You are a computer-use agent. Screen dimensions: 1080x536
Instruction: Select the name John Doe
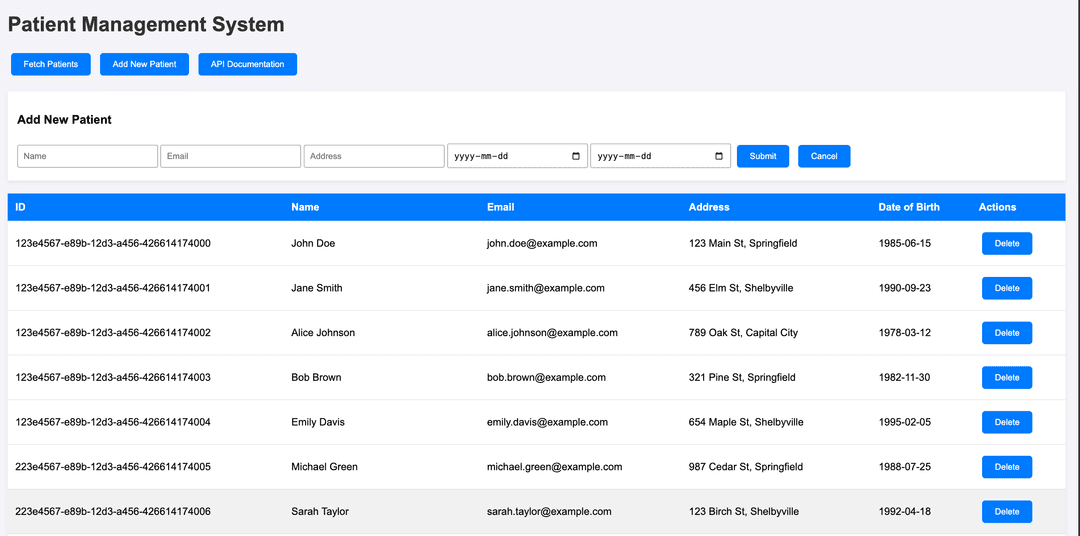(x=313, y=243)
